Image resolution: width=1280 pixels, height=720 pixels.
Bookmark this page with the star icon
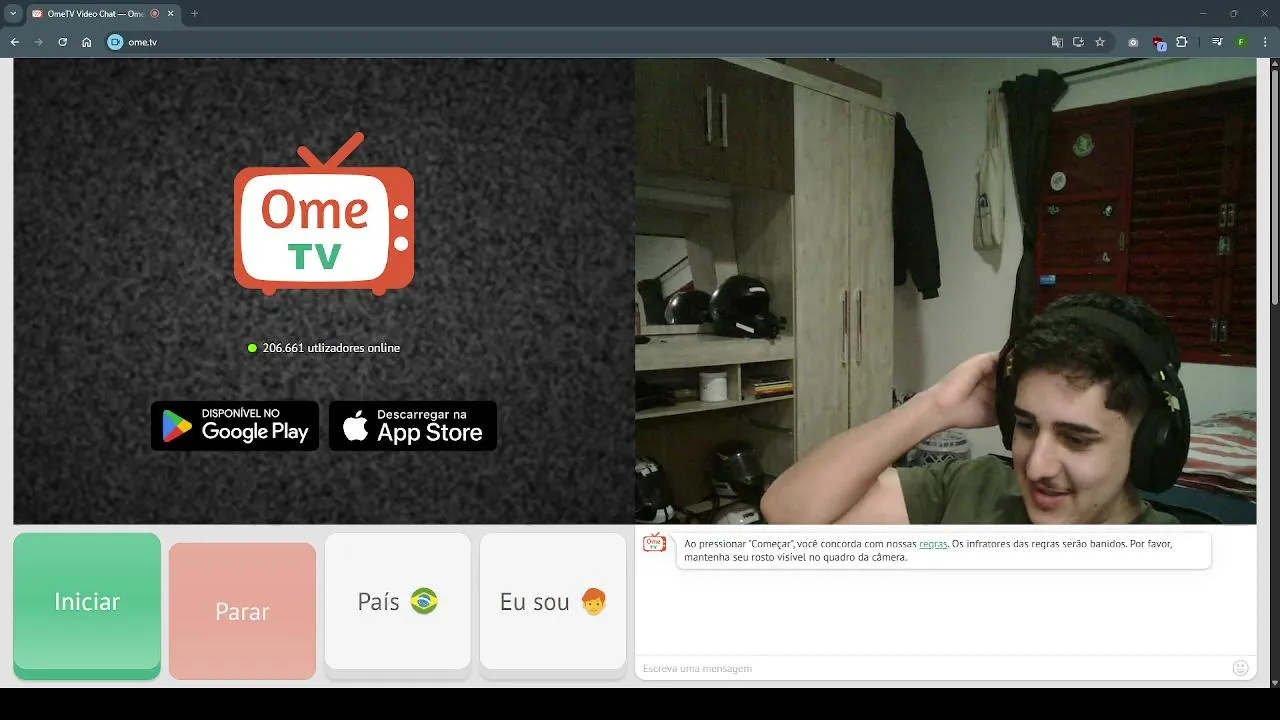point(1100,42)
